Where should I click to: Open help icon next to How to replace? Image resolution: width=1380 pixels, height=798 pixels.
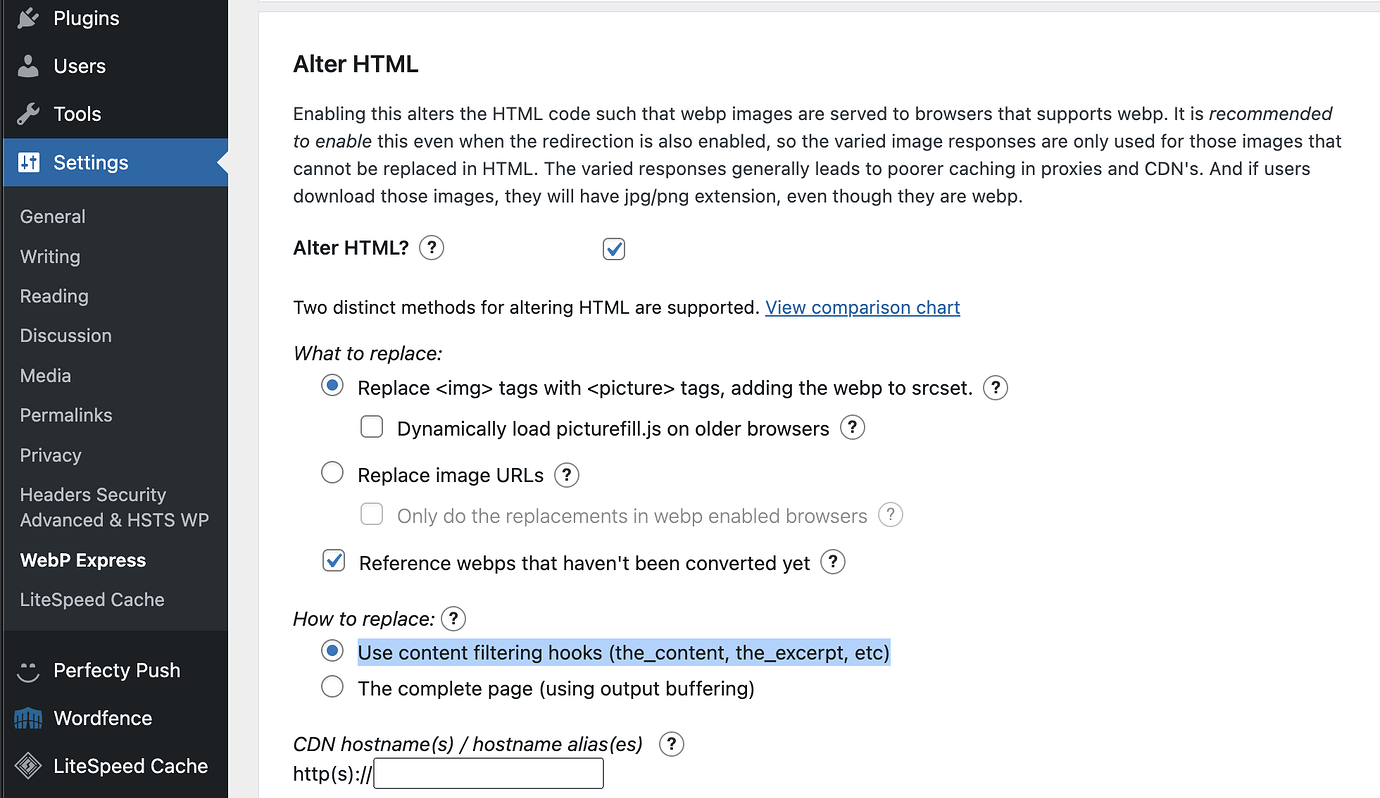pyautogui.click(x=454, y=618)
